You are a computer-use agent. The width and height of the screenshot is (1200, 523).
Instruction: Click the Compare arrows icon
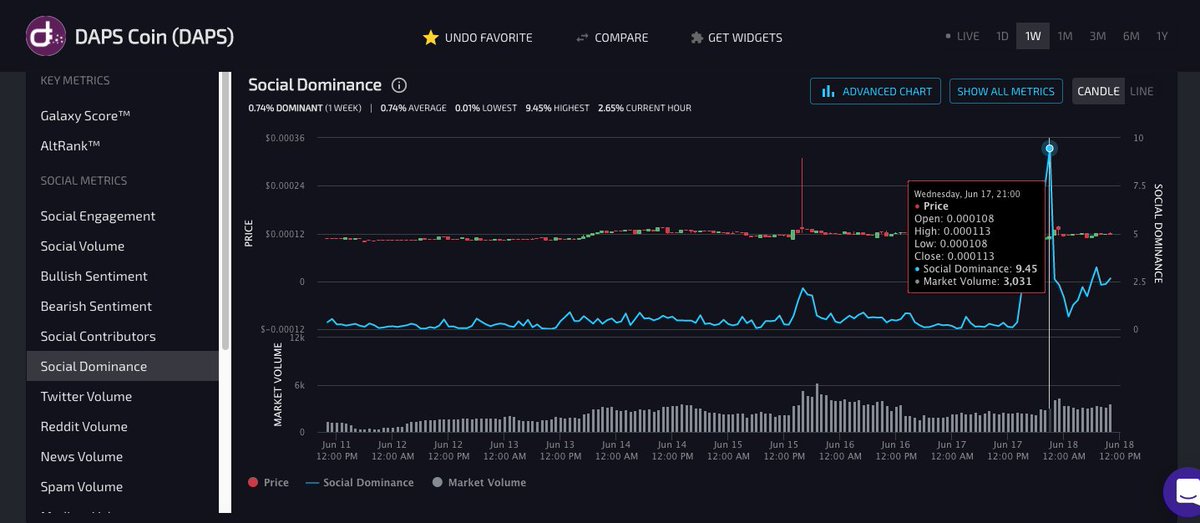tap(582, 38)
